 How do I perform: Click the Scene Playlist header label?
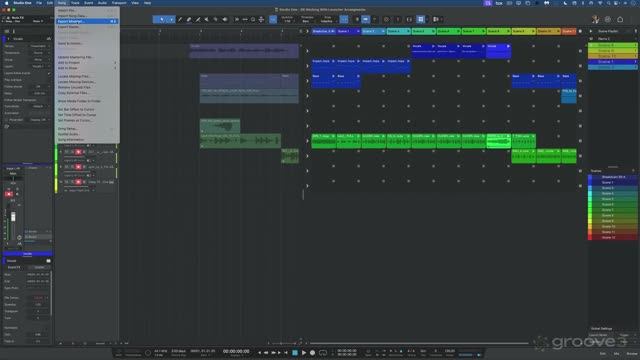tap(608, 31)
